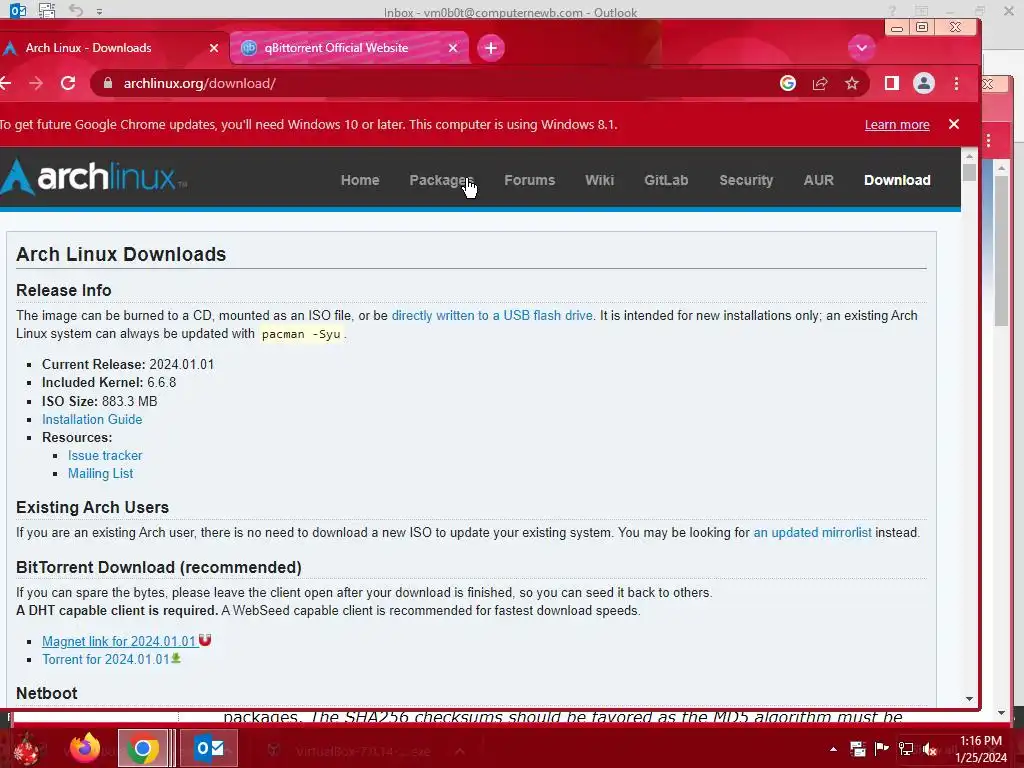Click Magnet link for 2024.01.01

click(x=120, y=641)
